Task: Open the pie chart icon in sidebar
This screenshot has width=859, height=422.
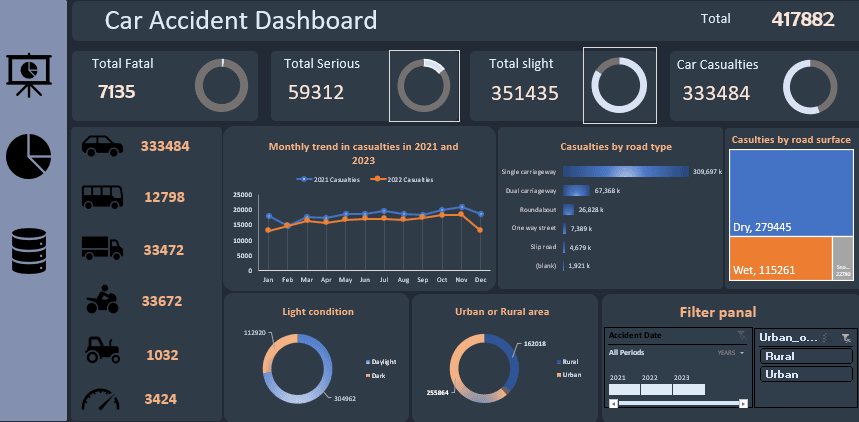Action: coord(28,156)
